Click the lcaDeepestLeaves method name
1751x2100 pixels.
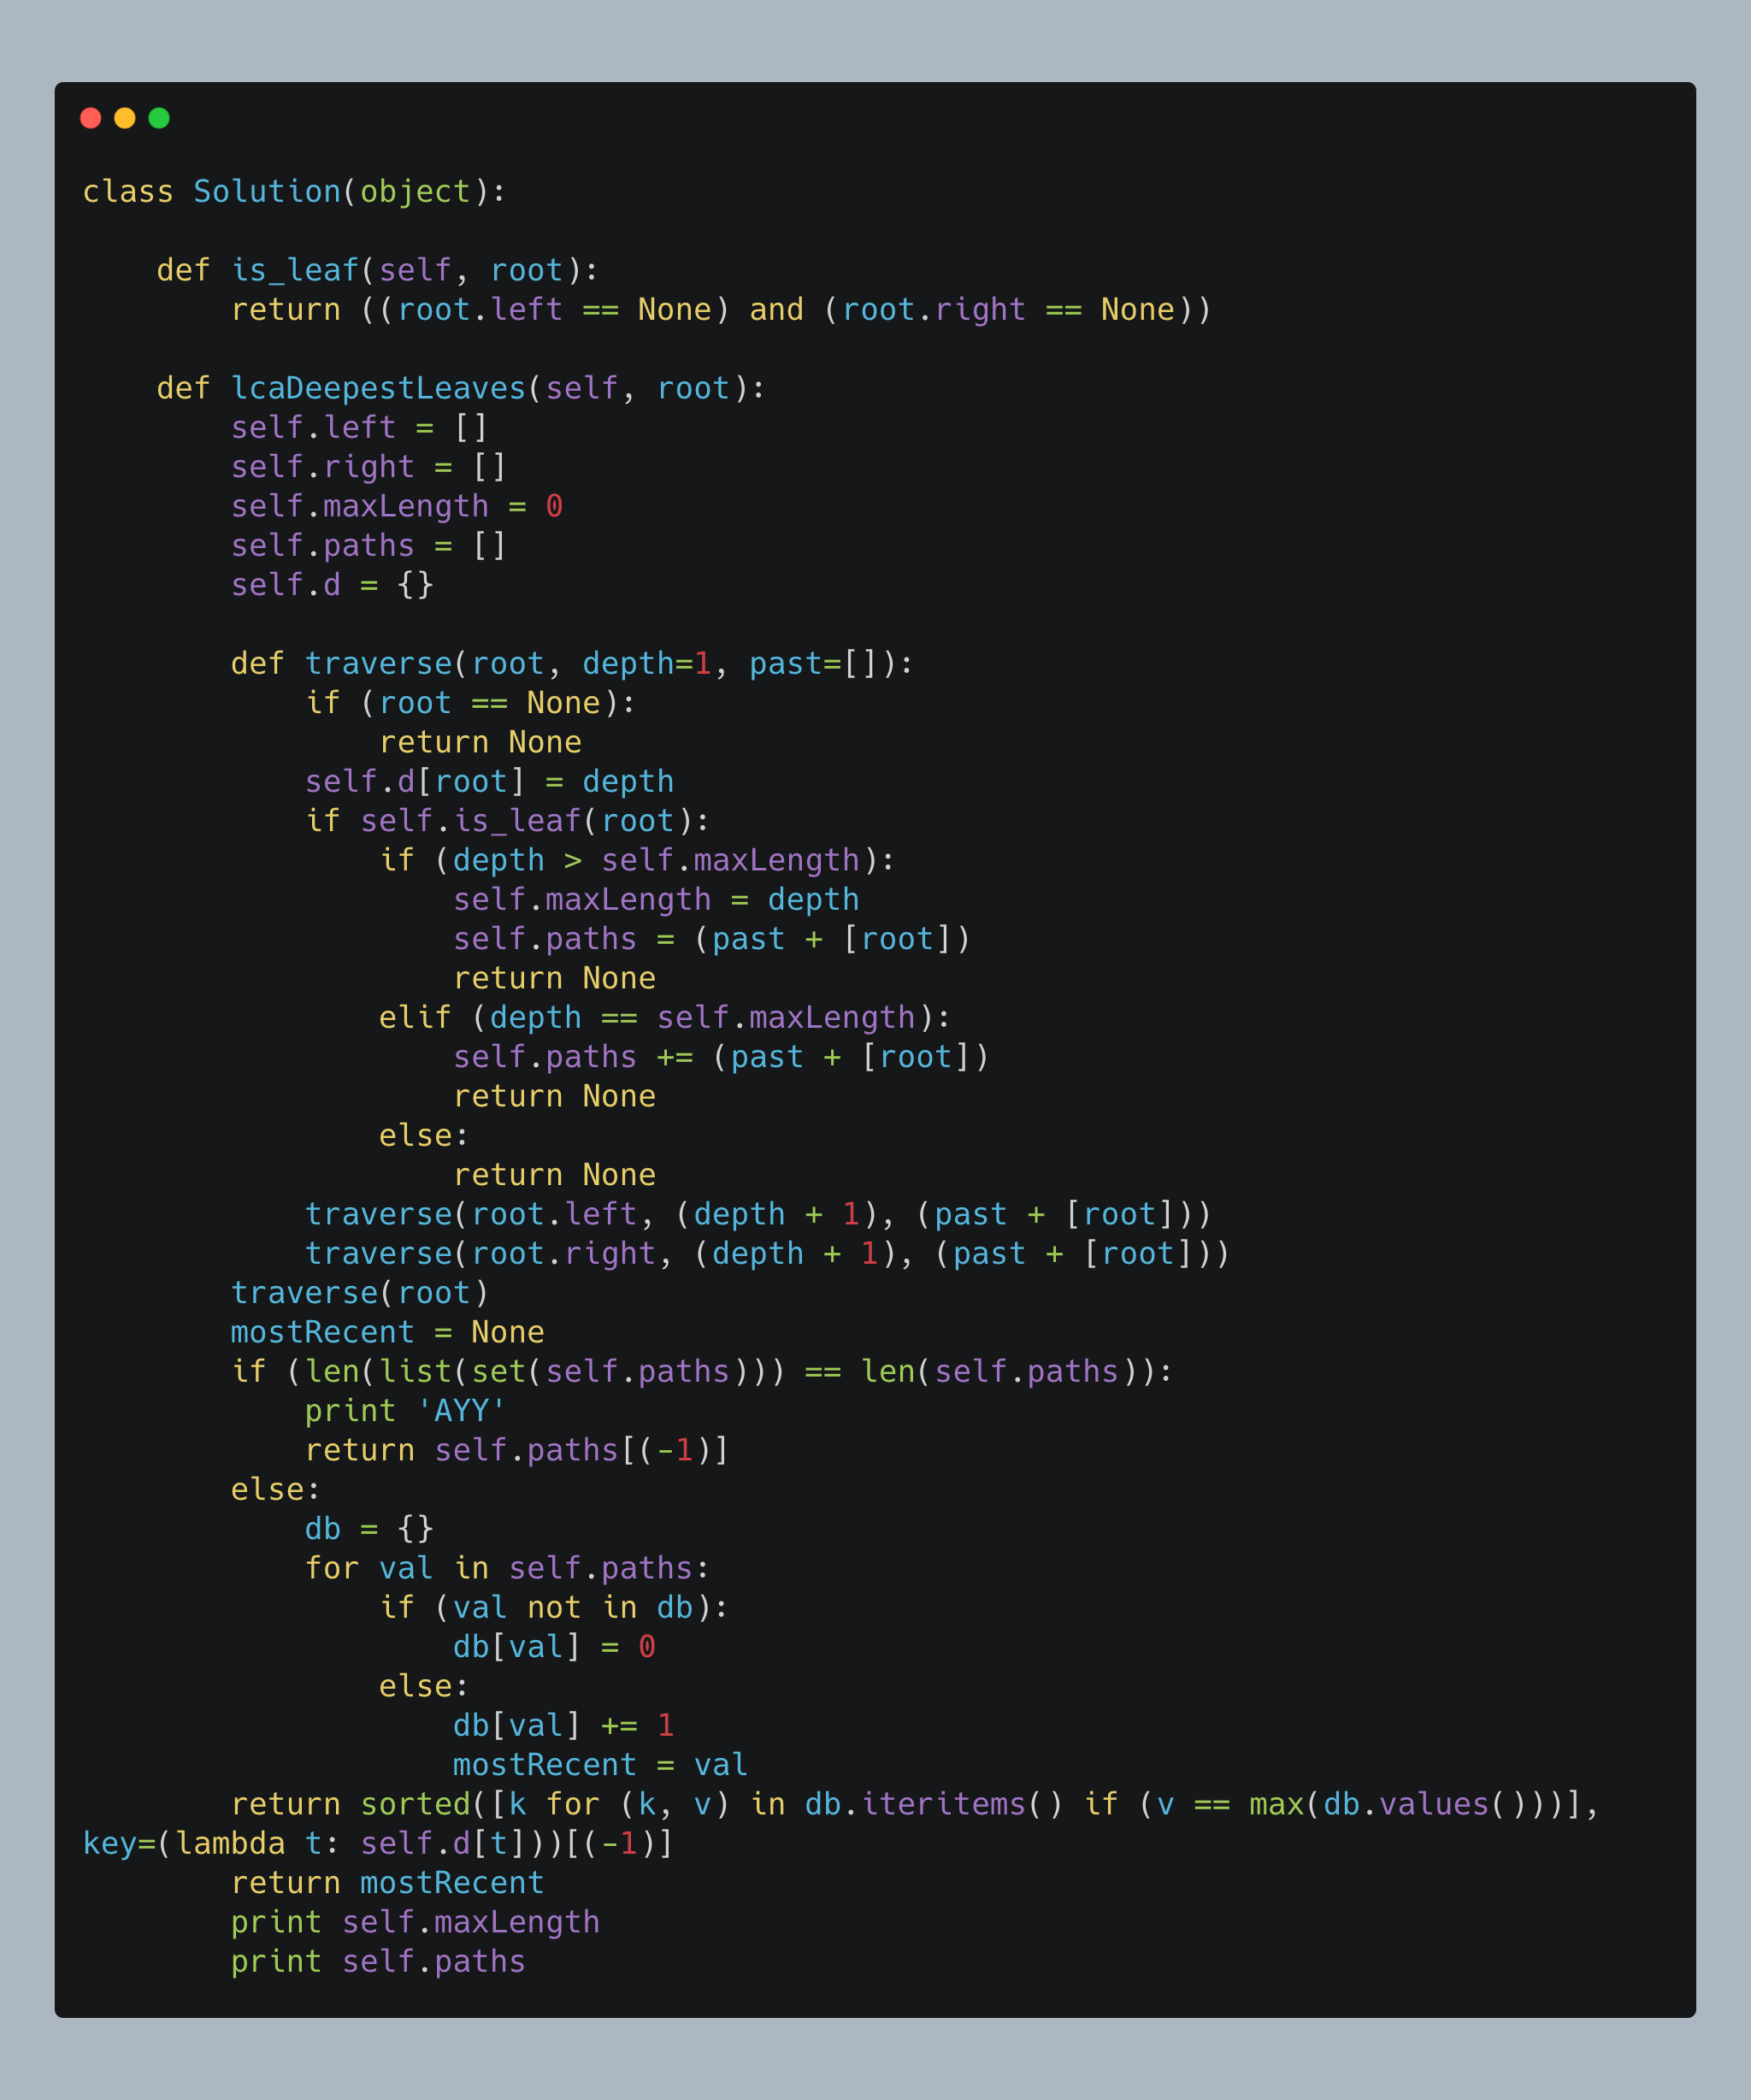[x=378, y=388]
